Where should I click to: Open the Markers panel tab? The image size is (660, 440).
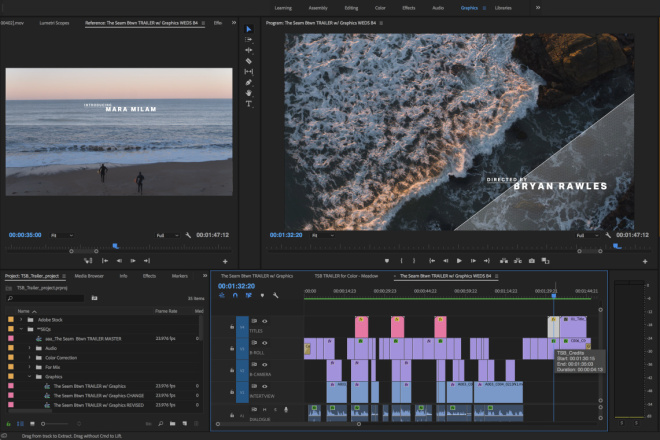point(180,276)
